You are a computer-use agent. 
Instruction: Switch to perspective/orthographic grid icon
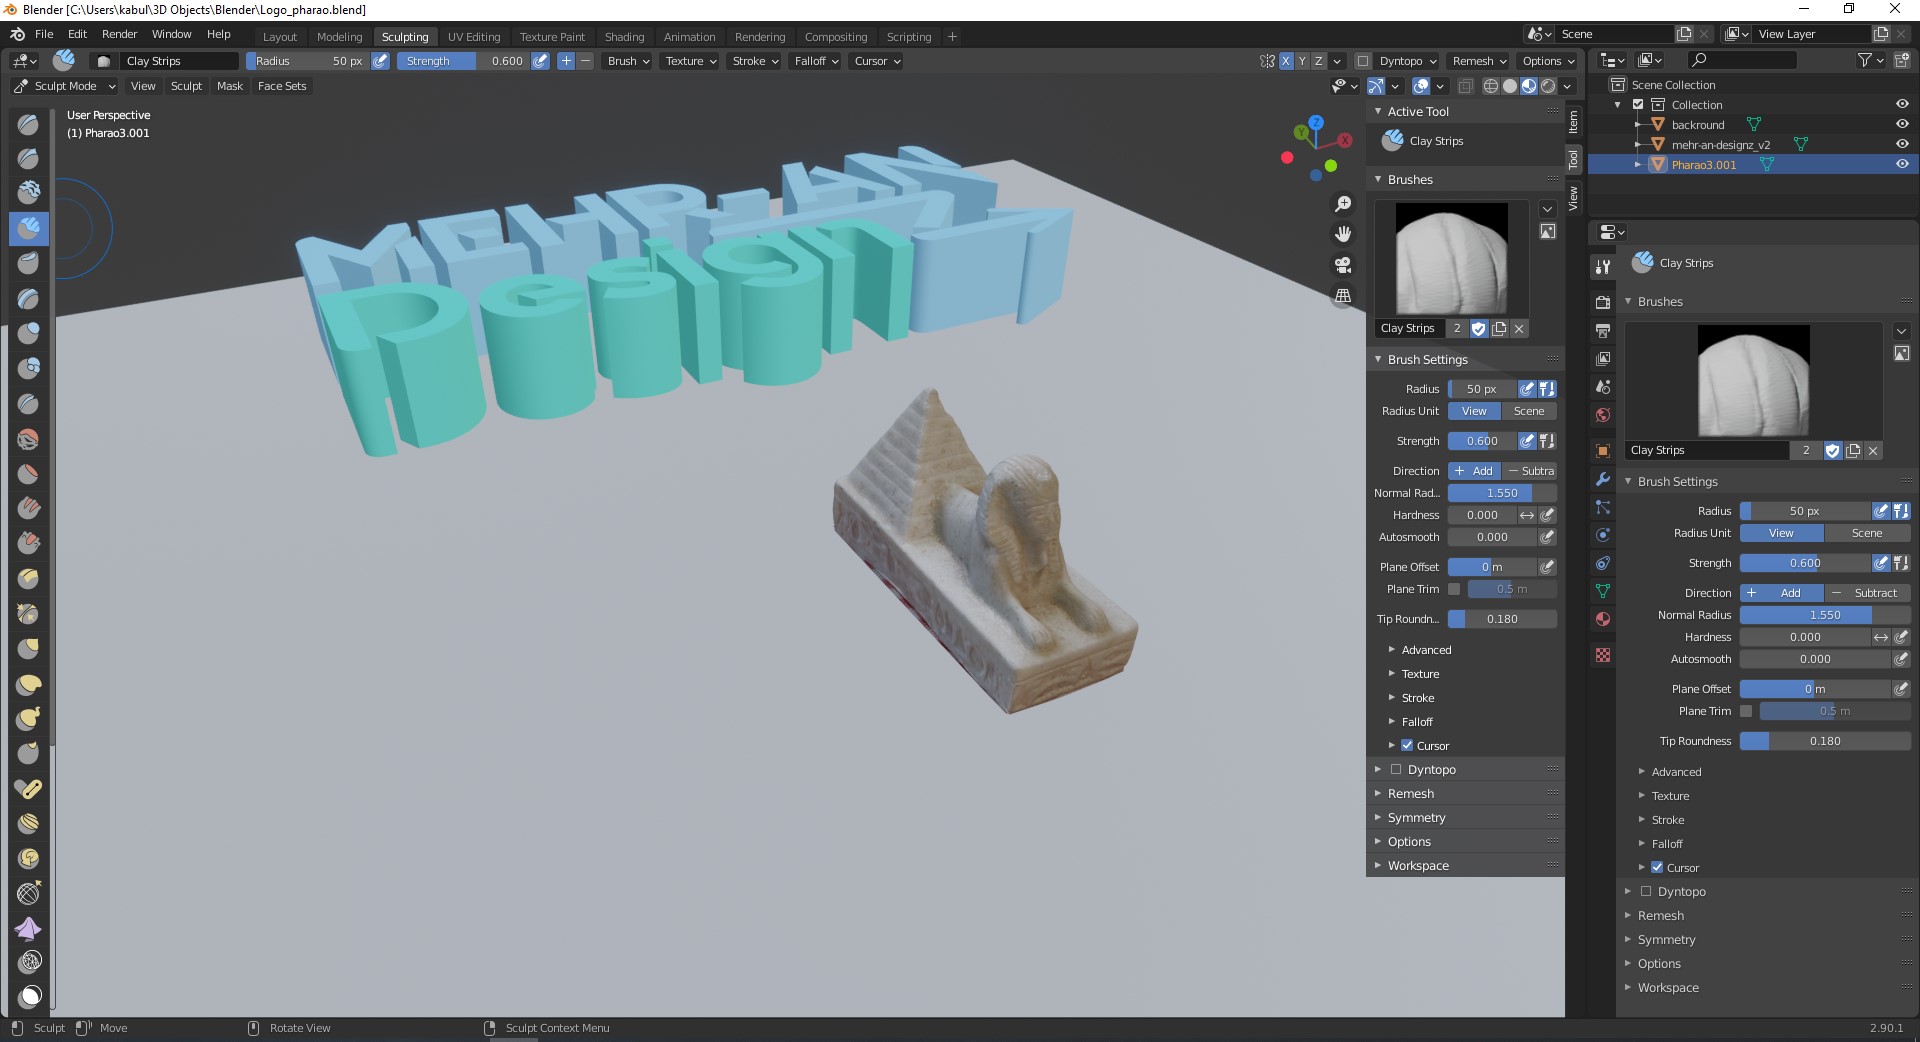pyautogui.click(x=1343, y=296)
